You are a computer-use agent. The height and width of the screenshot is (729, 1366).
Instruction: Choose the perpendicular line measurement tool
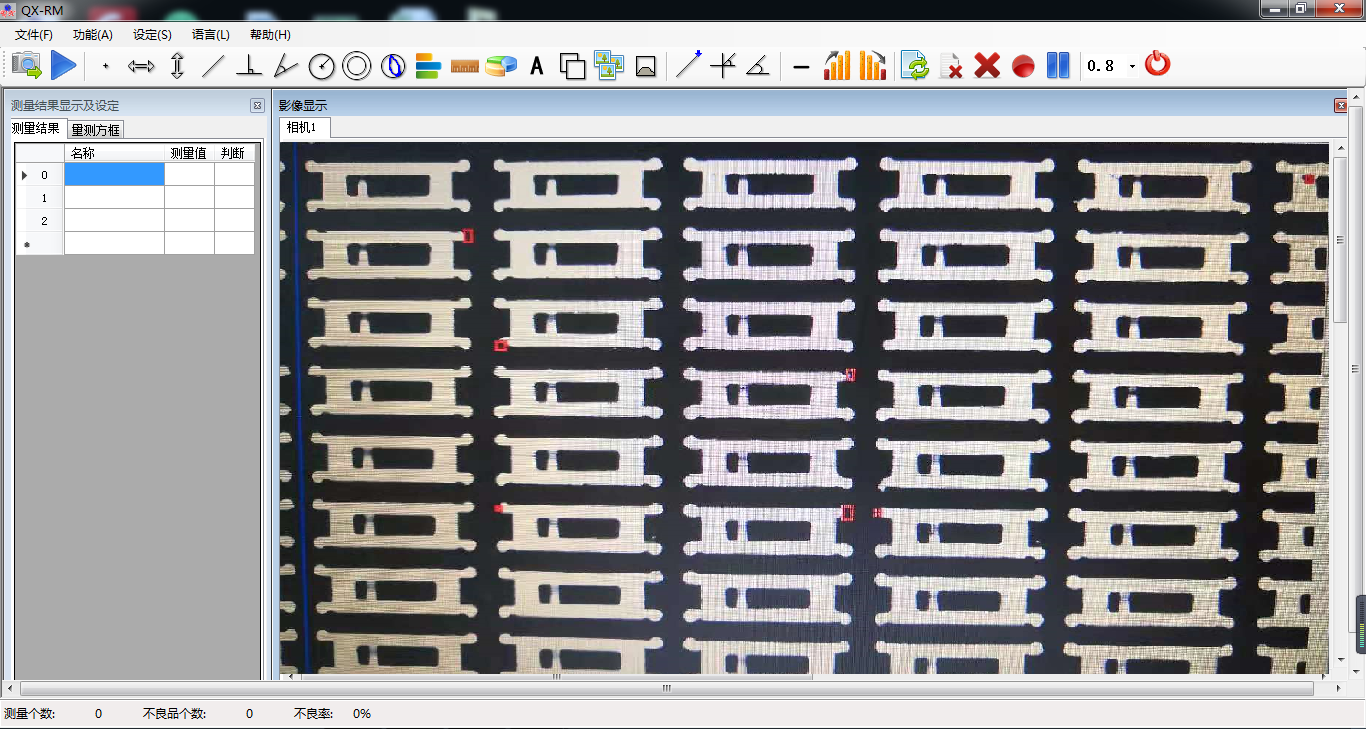pyautogui.click(x=249, y=67)
